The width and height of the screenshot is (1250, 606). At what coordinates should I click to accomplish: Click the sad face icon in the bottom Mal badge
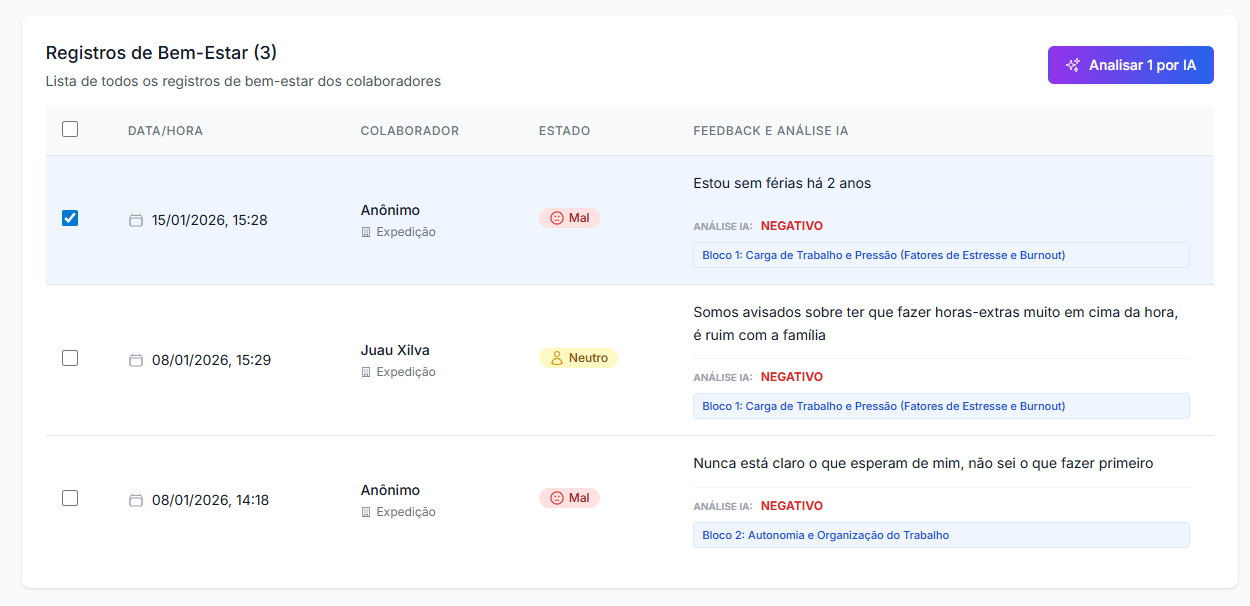pos(555,497)
